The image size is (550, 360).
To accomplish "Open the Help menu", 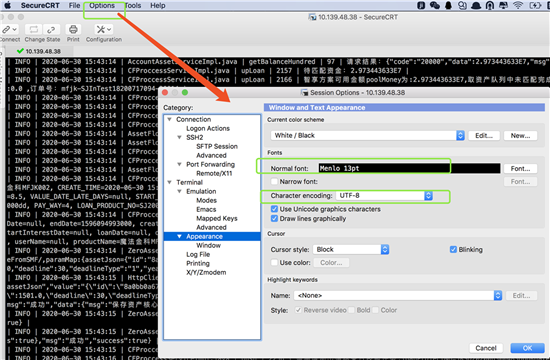I will (x=158, y=5).
